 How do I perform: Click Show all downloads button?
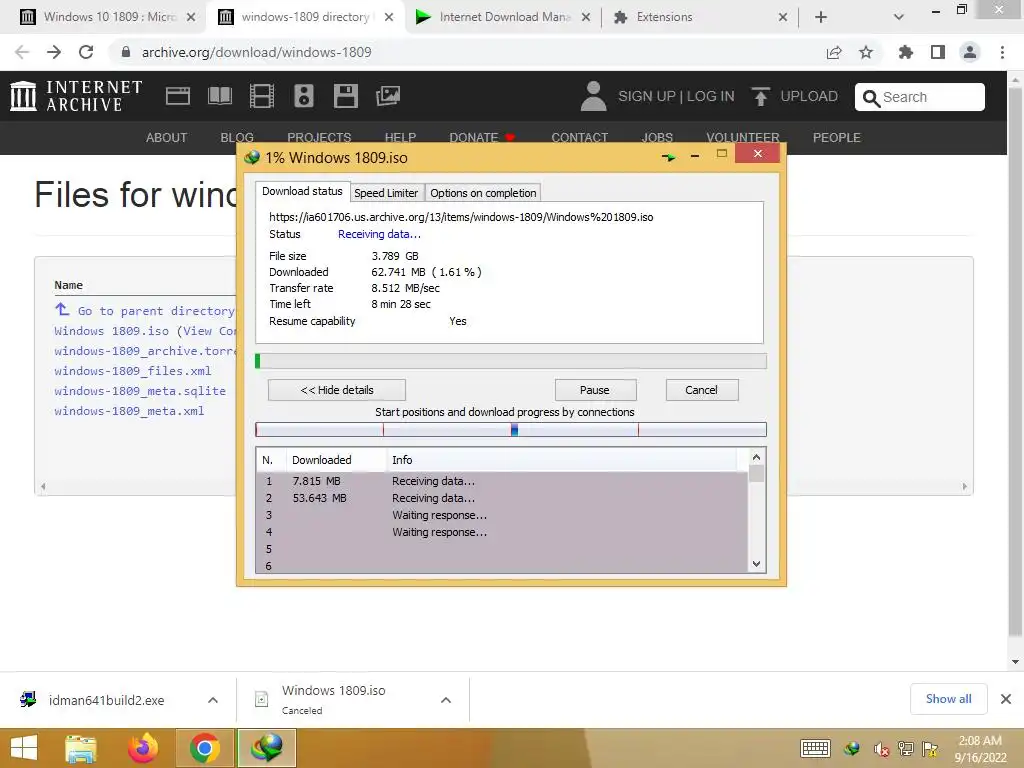coord(948,699)
